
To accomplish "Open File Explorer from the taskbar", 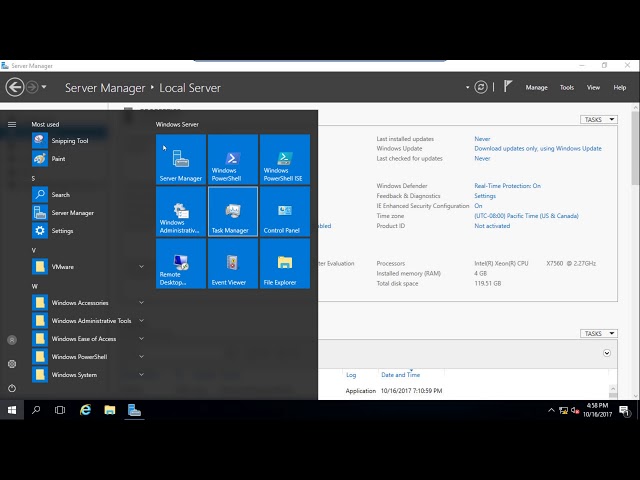I will (109, 410).
